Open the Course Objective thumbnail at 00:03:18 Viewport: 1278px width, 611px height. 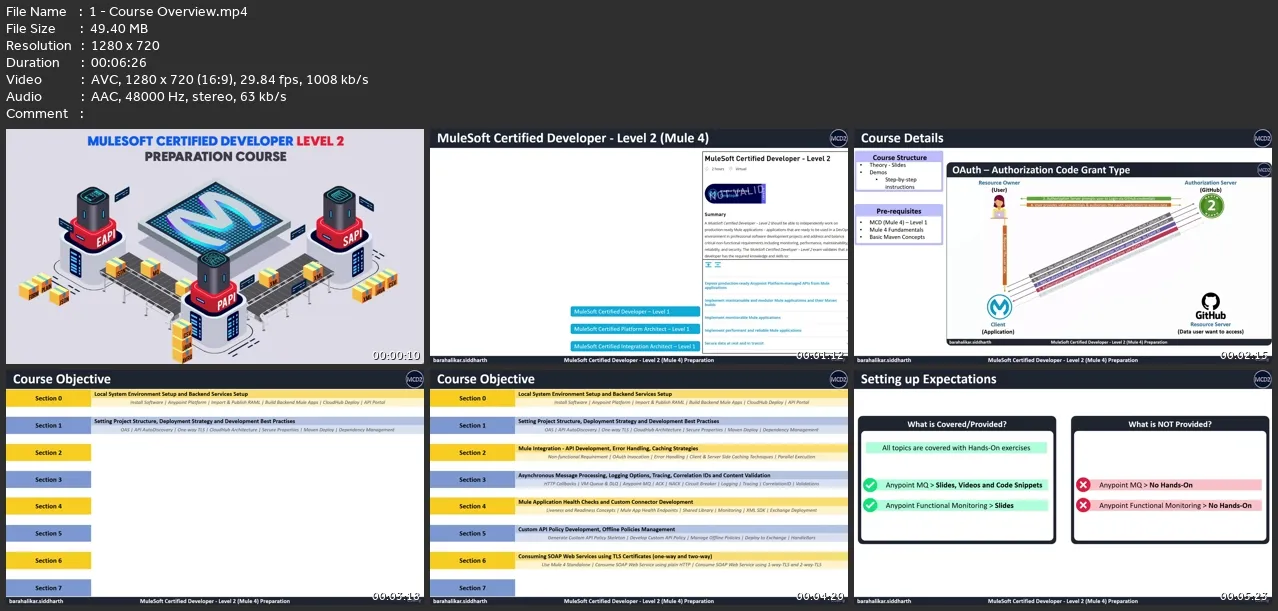(215, 488)
